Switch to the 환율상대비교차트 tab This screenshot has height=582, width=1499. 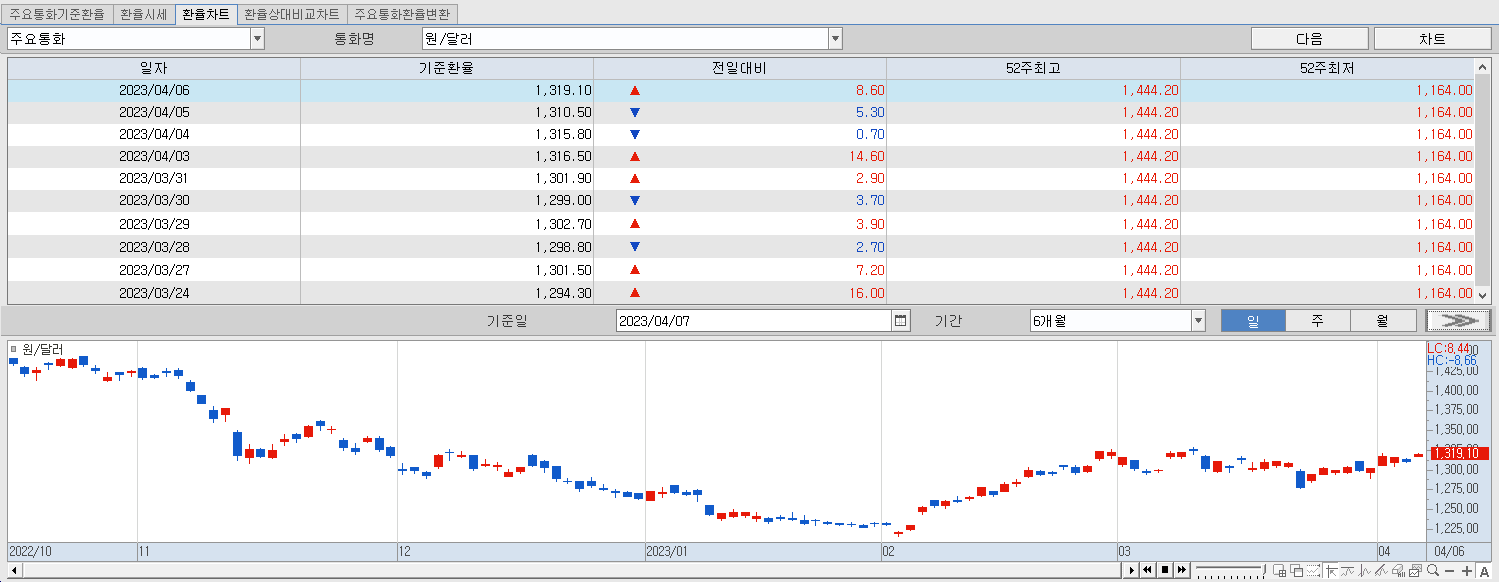click(292, 15)
